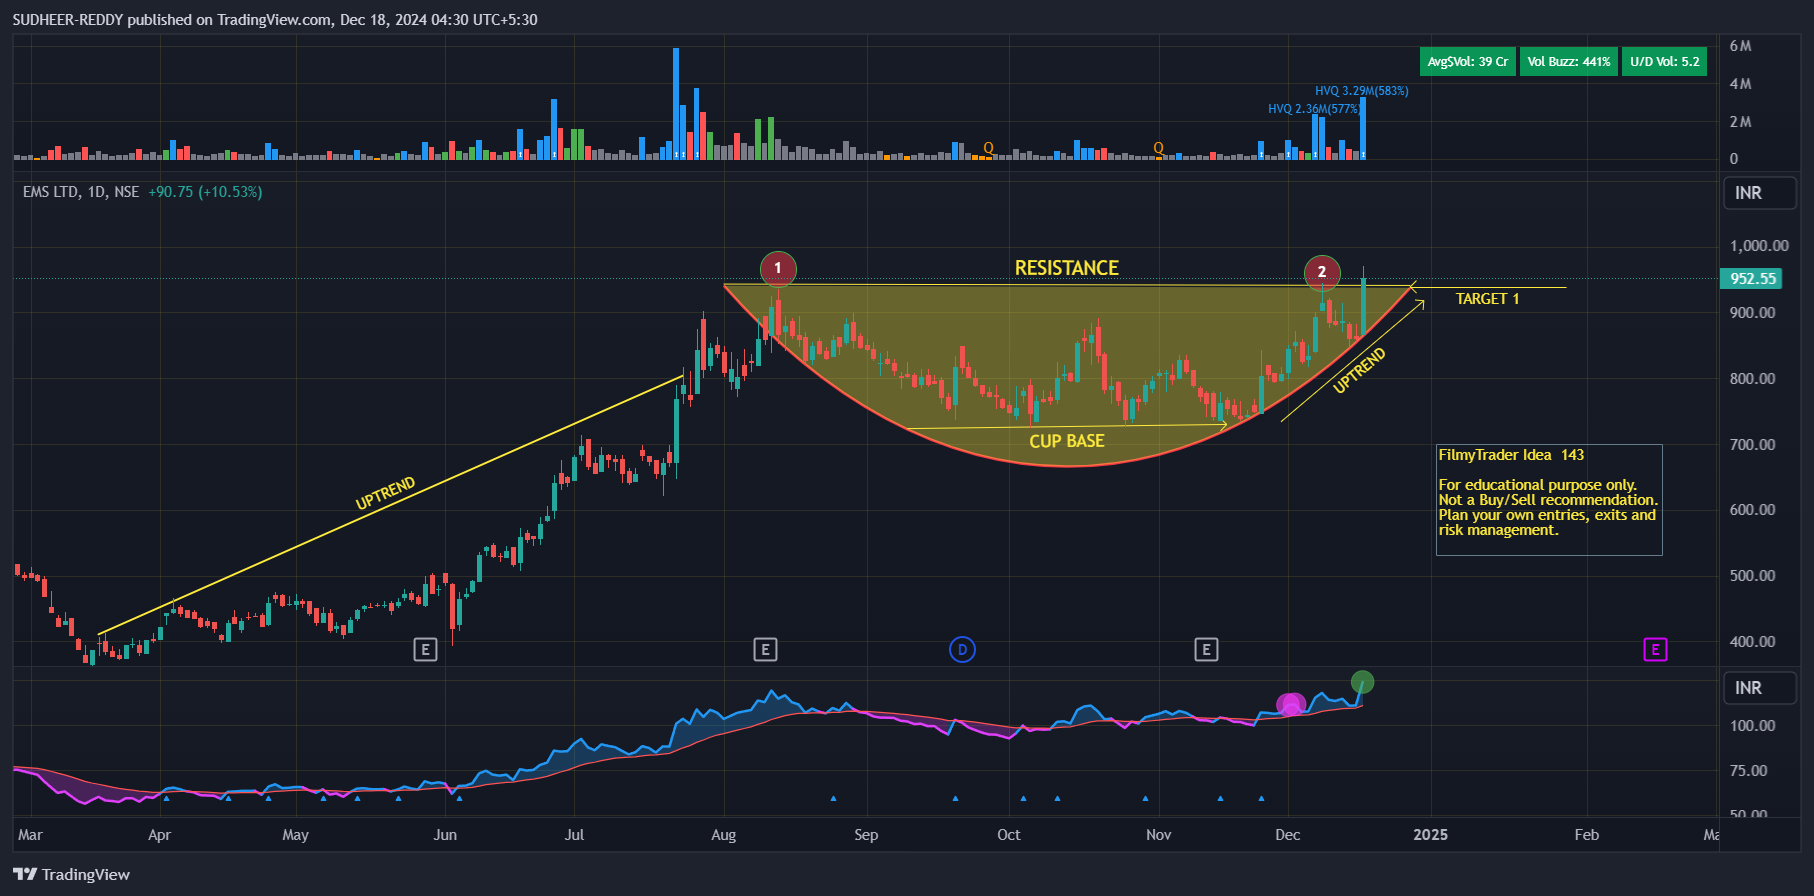The width and height of the screenshot is (1814, 896).
Task: Click the earnings E marker in November
Action: pyautogui.click(x=1206, y=650)
